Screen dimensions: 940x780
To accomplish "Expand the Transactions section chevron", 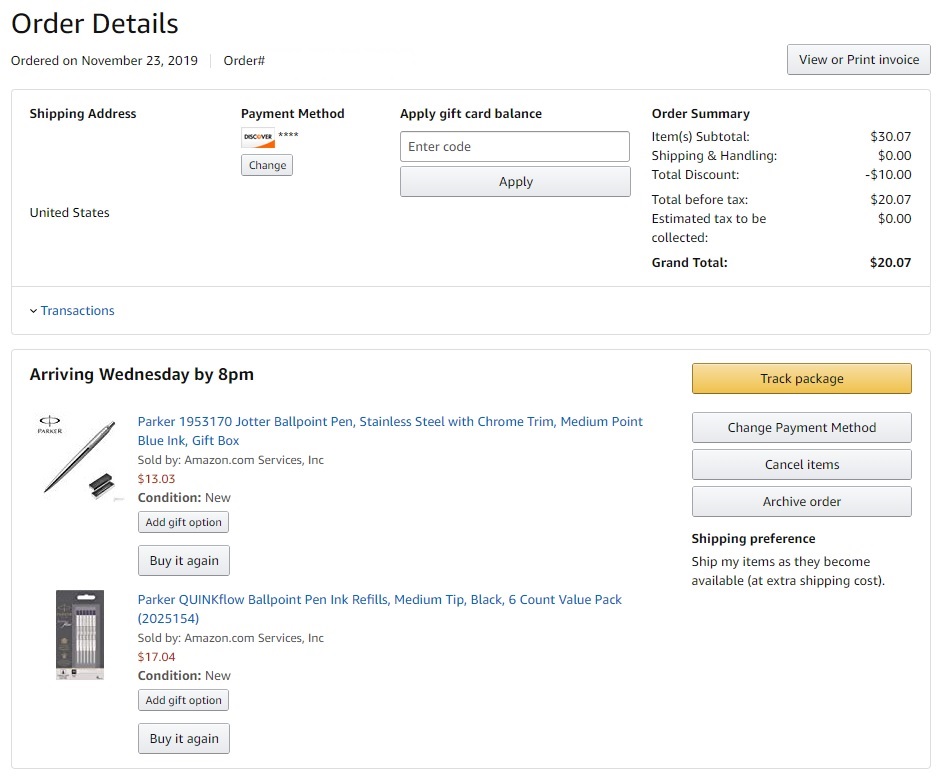I will coord(33,311).
